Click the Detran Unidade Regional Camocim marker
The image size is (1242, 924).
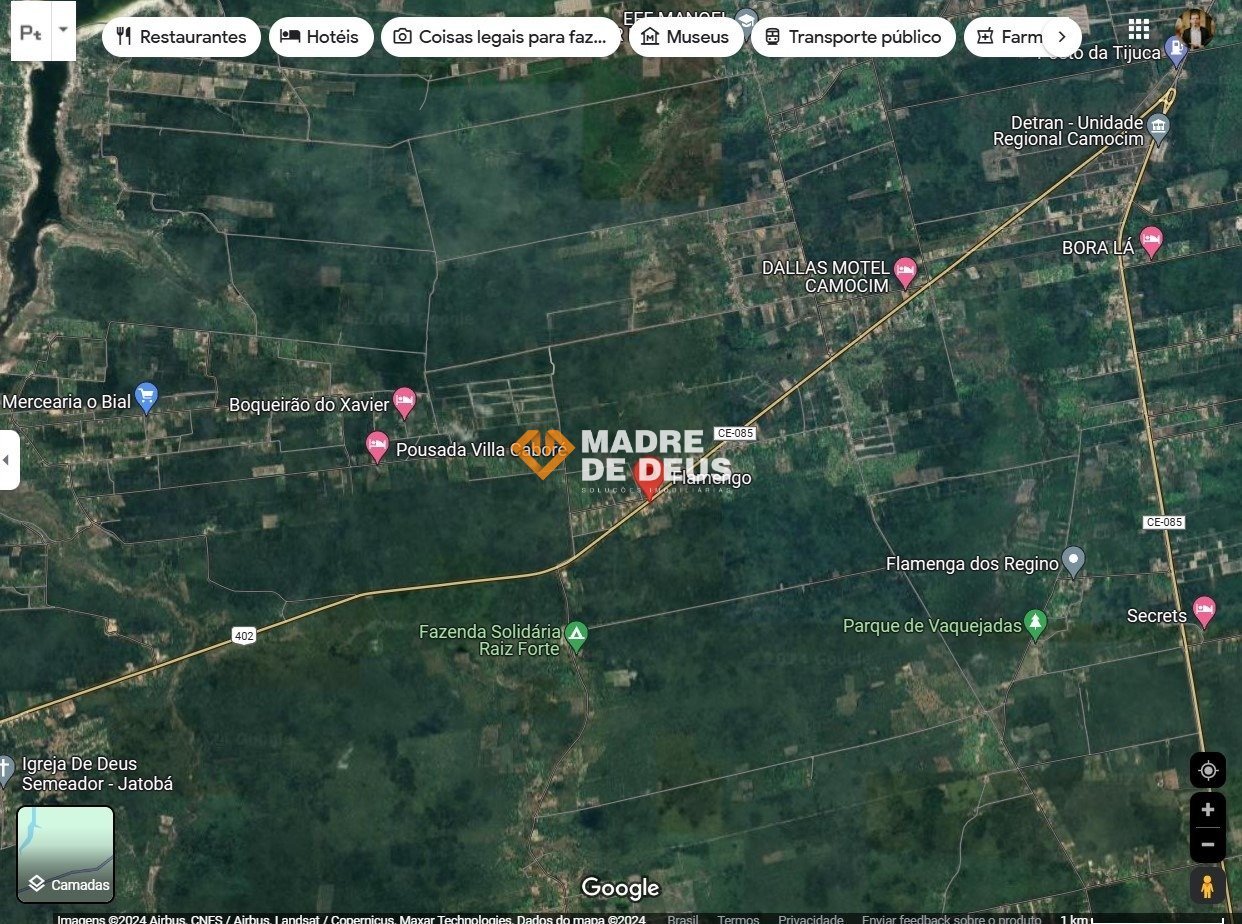click(x=1158, y=128)
